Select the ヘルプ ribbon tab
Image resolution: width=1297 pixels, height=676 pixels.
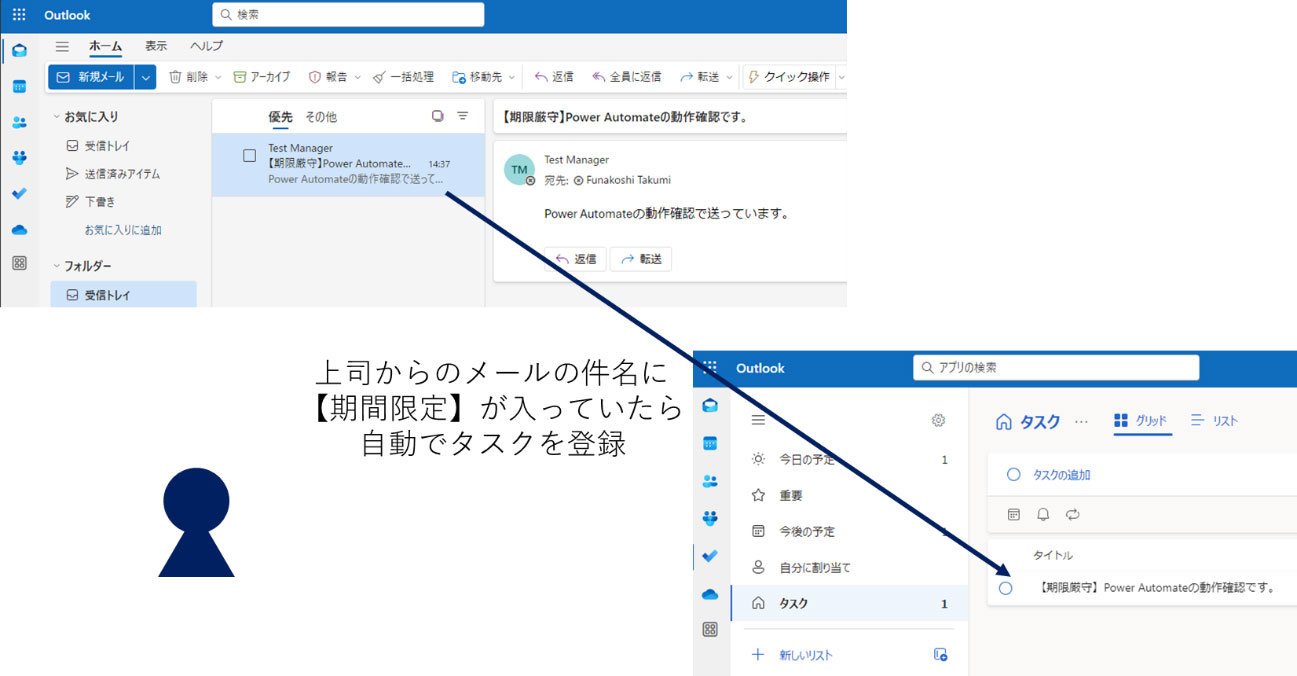pyautogui.click(x=207, y=46)
